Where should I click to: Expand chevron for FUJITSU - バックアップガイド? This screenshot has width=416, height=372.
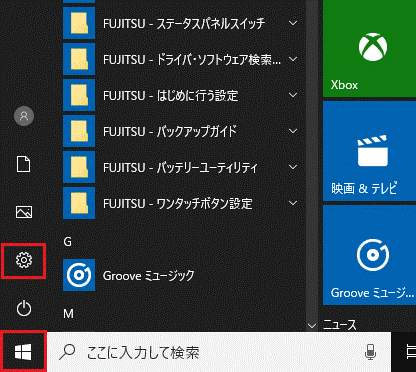293,131
